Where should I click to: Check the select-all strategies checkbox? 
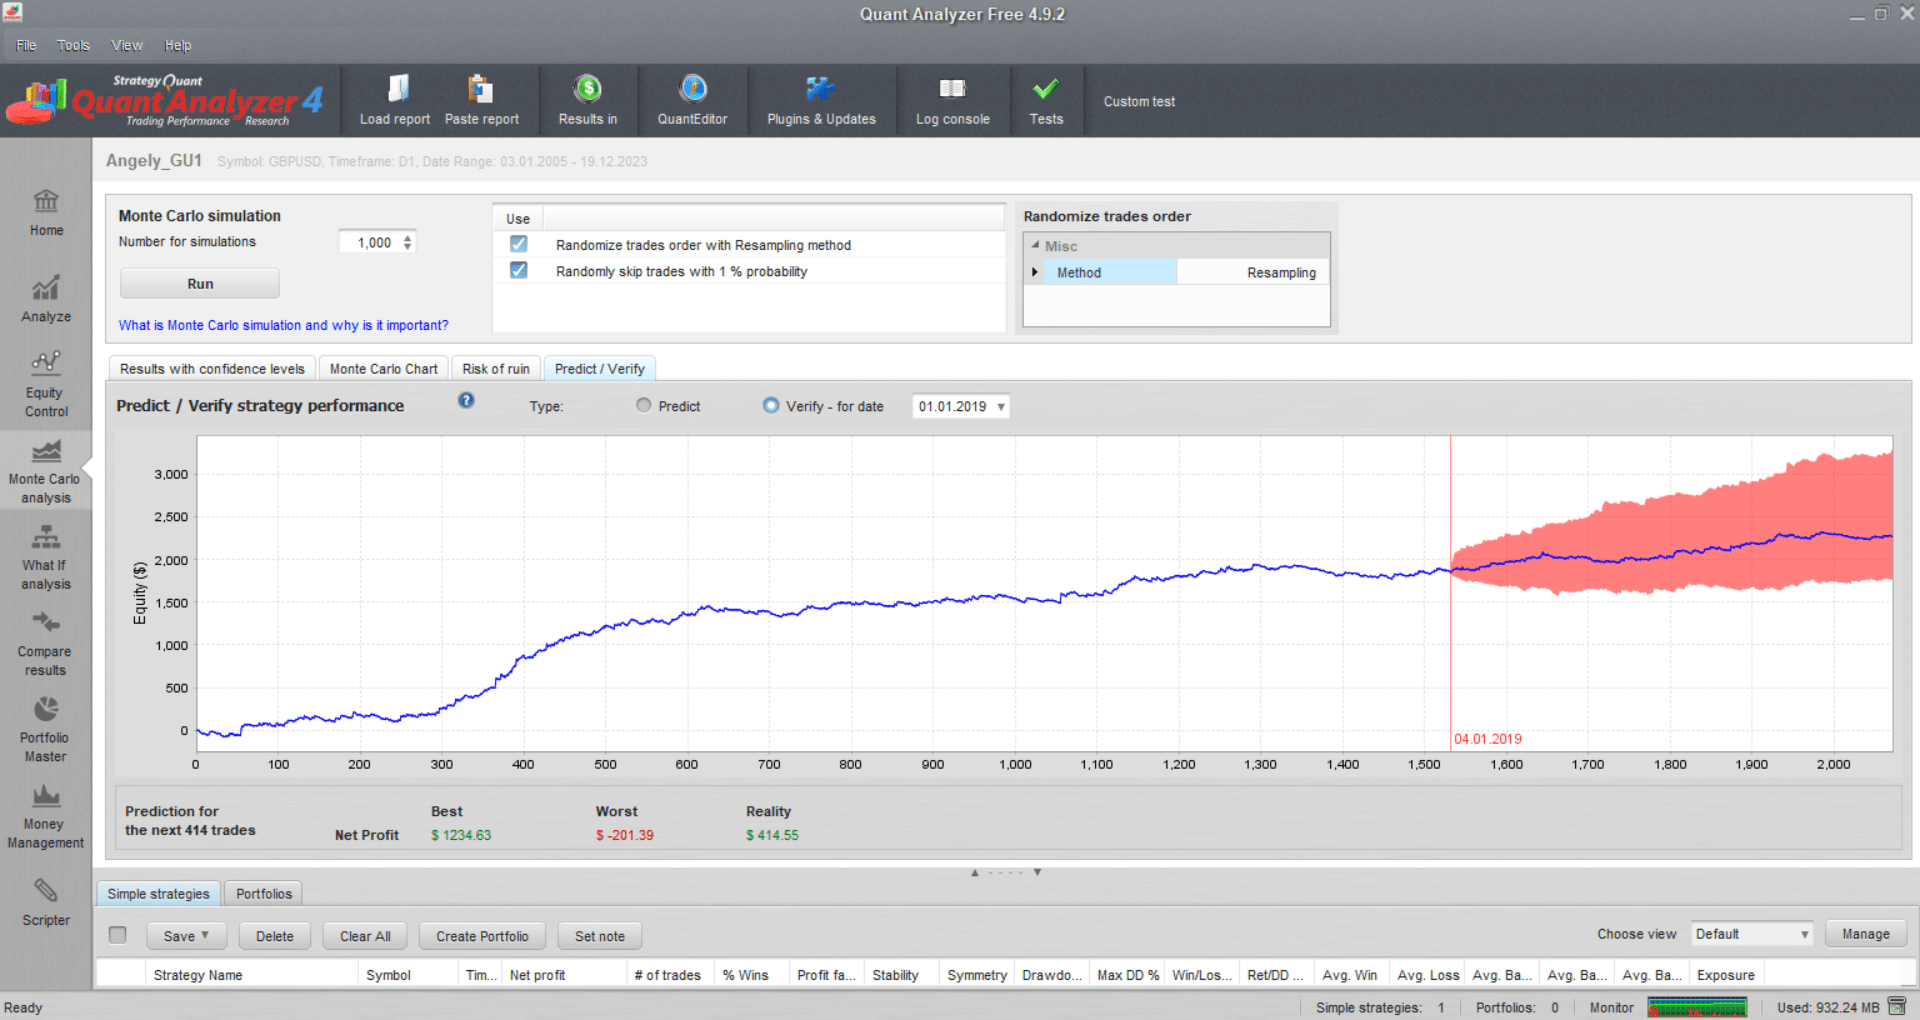click(118, 934)
